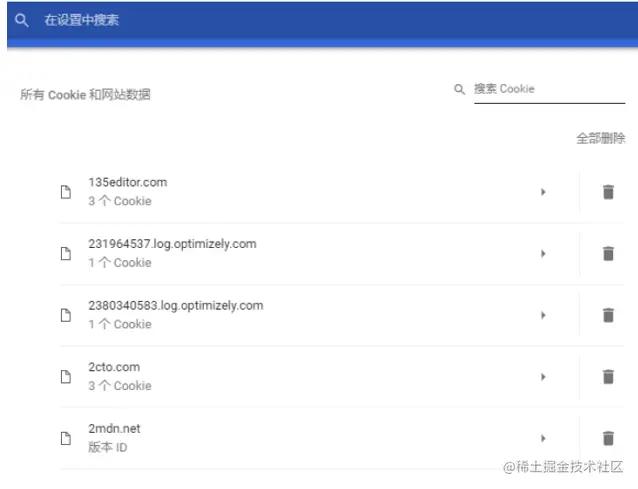Click 3 个 Cookie text under 135editor.com
Viewport: 638px width, 489px height.
coord(120,201)
